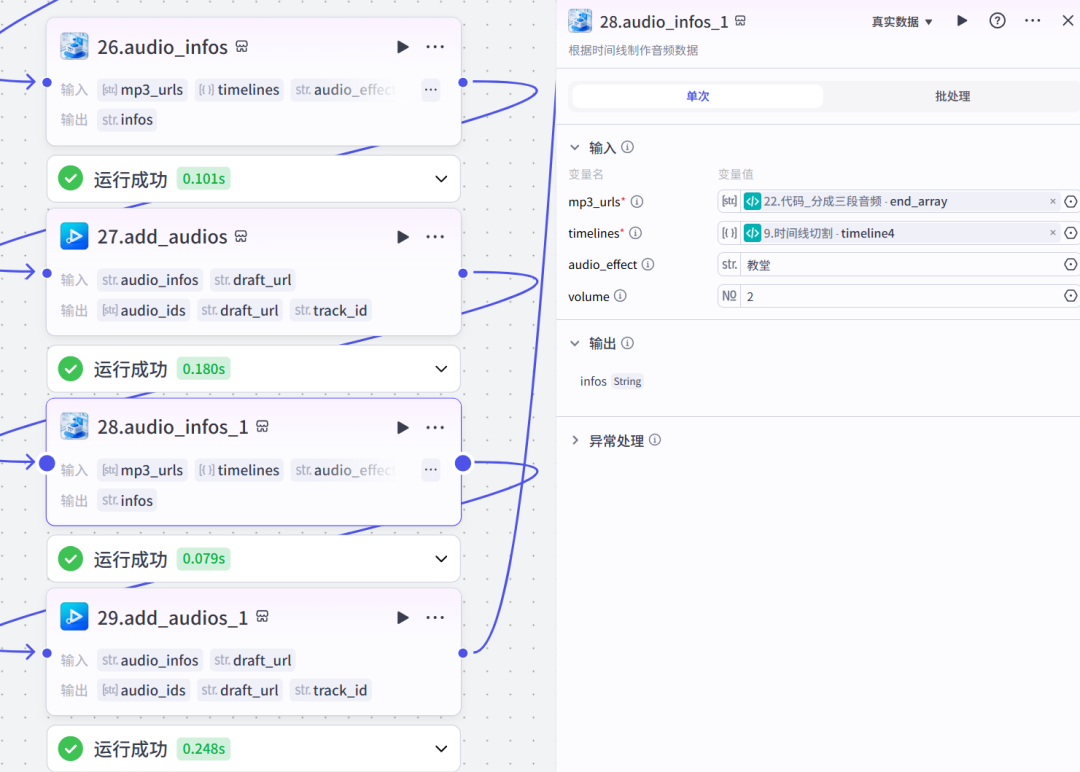Run the 29.add_audios_1 node

click(403, 618)
